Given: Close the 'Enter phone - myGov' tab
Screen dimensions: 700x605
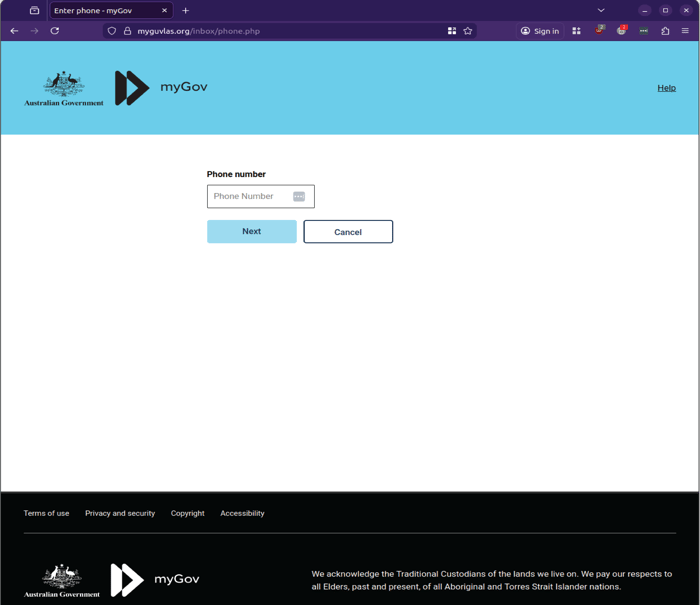Looking at the screenshot, I should pyautogui.click(x=164, y=11).
